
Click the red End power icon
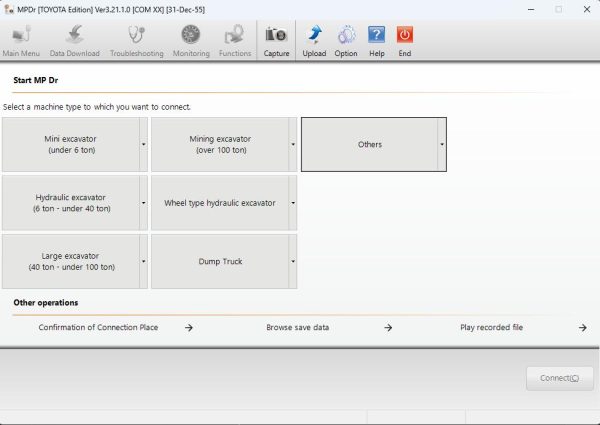point(404,41)
